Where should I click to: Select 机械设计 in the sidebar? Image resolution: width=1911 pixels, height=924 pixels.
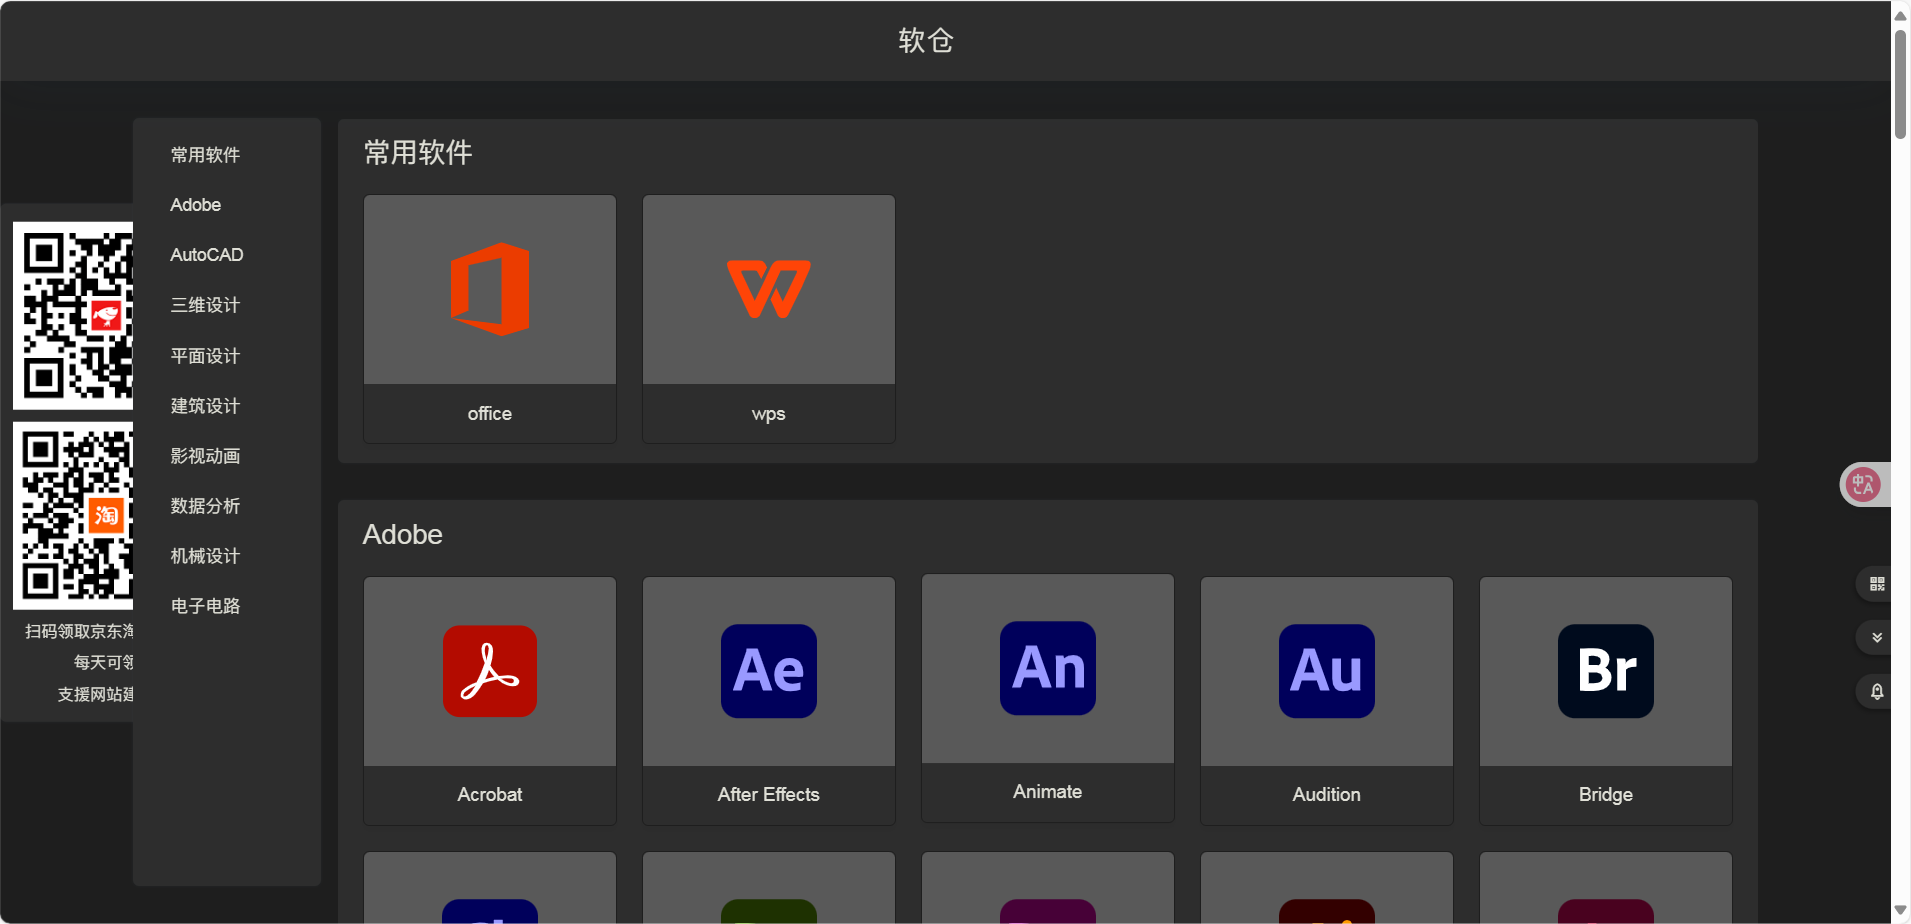click(x=205, y=556)
